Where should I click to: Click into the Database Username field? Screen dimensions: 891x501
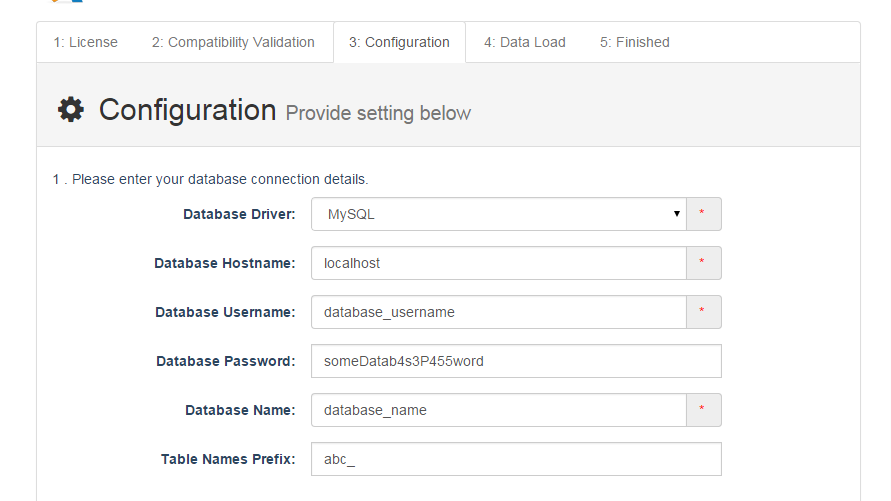point(498,312)
